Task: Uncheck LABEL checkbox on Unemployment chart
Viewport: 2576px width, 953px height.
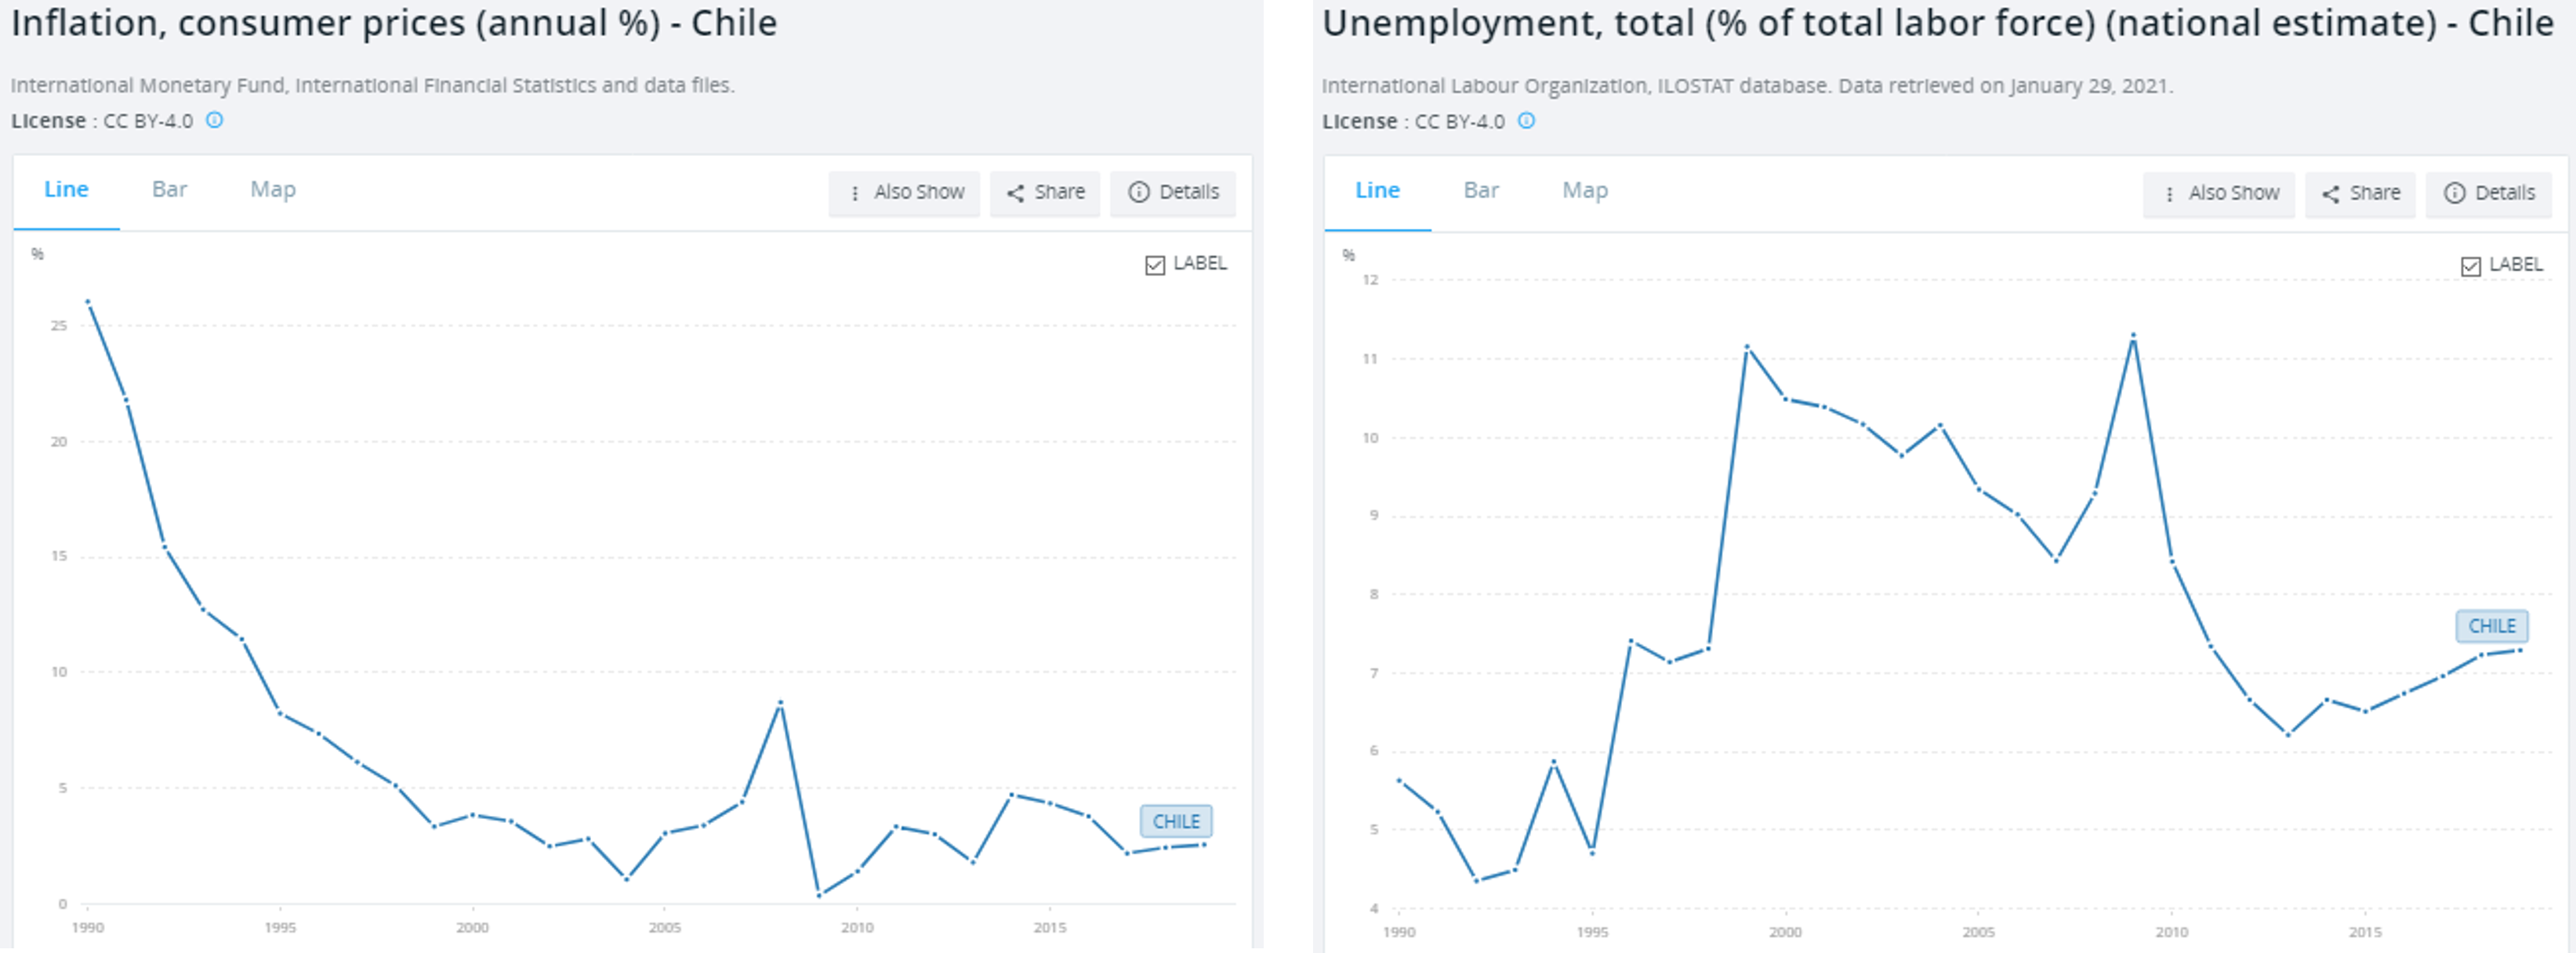Action: [x=2470, y=266]
